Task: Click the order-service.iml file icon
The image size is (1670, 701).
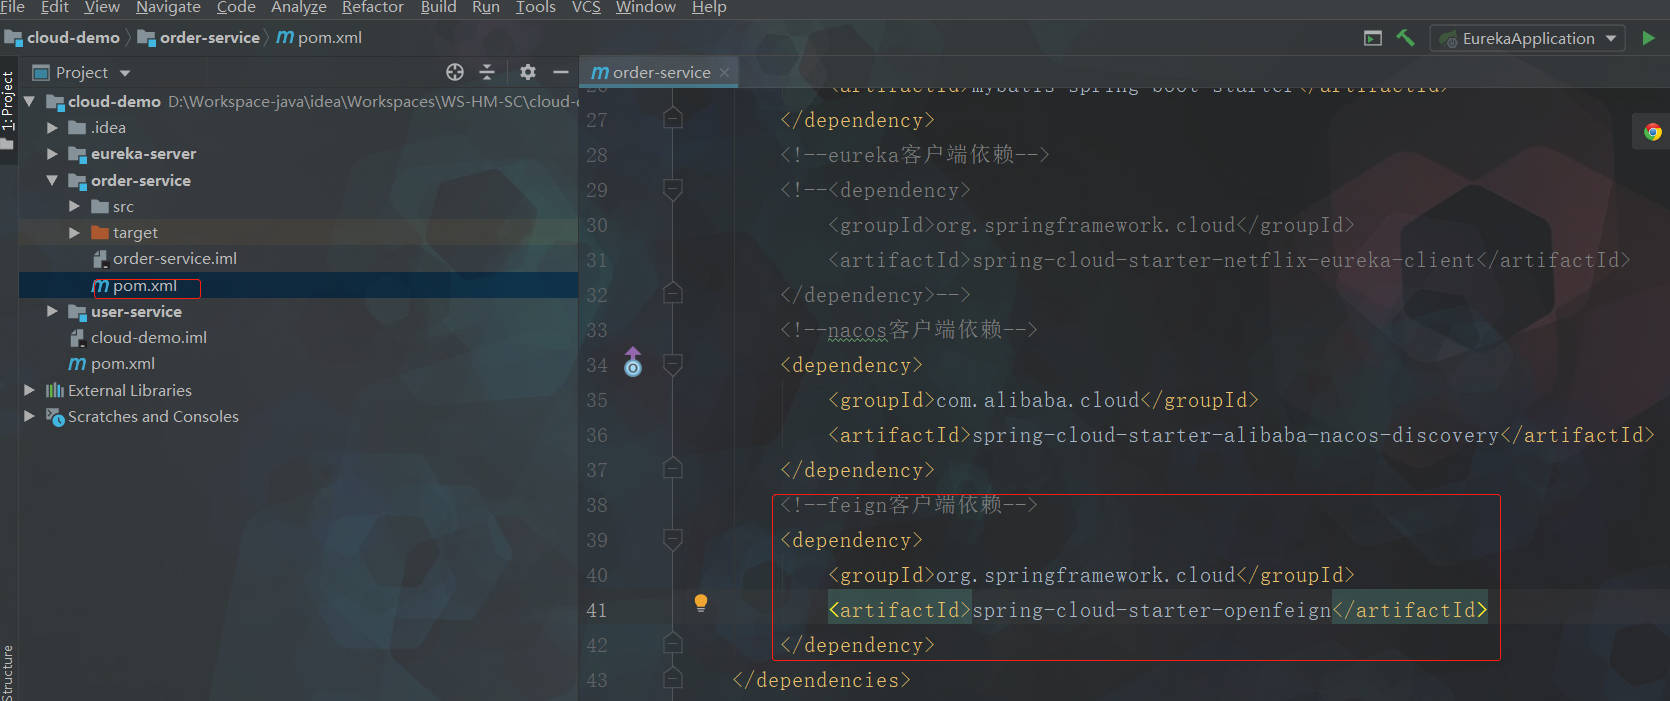Action: [x=100, y=259]
